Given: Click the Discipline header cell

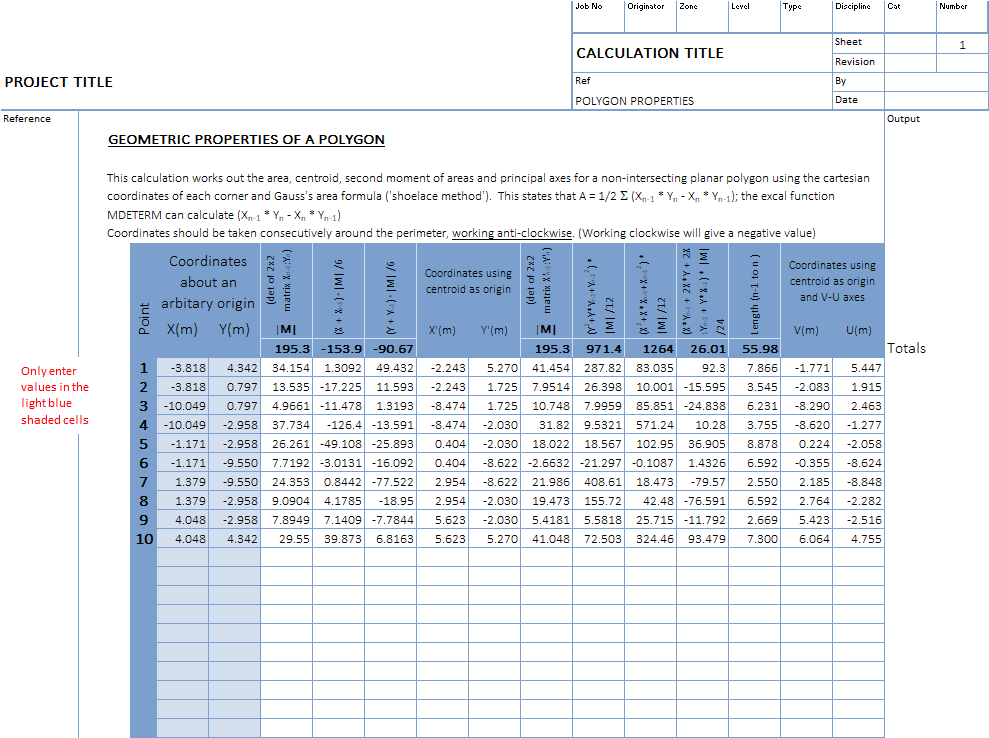Looking at the screenshot, I should click(858, 16).
